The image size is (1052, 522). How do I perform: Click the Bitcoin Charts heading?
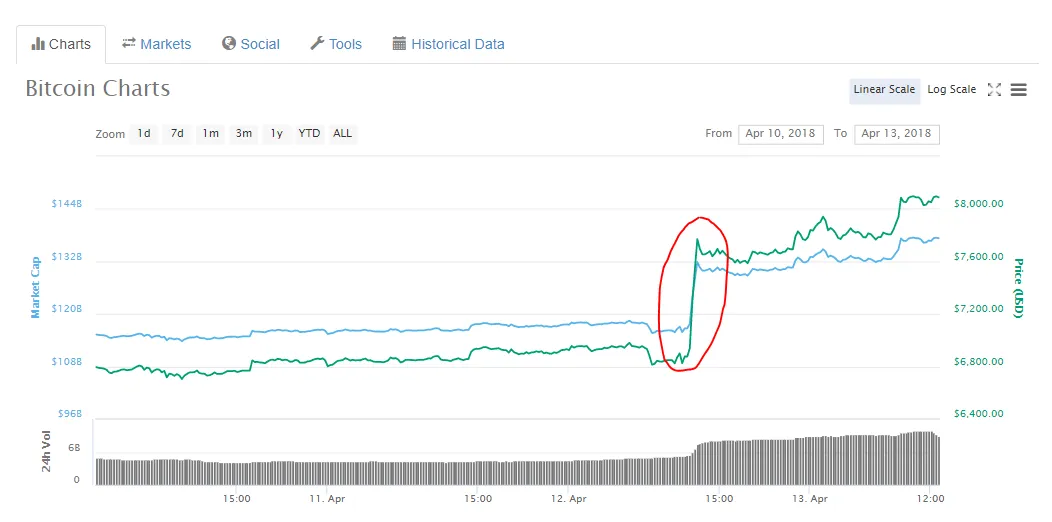coord(98,89)
